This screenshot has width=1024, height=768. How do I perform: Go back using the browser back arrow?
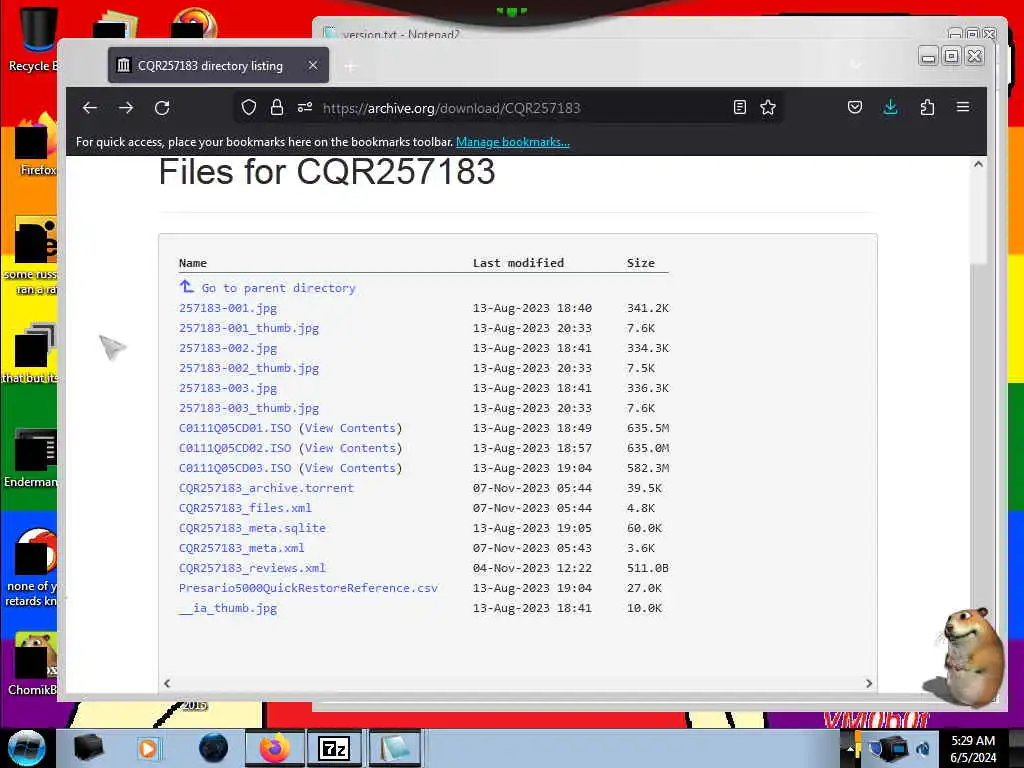(89, 108)
